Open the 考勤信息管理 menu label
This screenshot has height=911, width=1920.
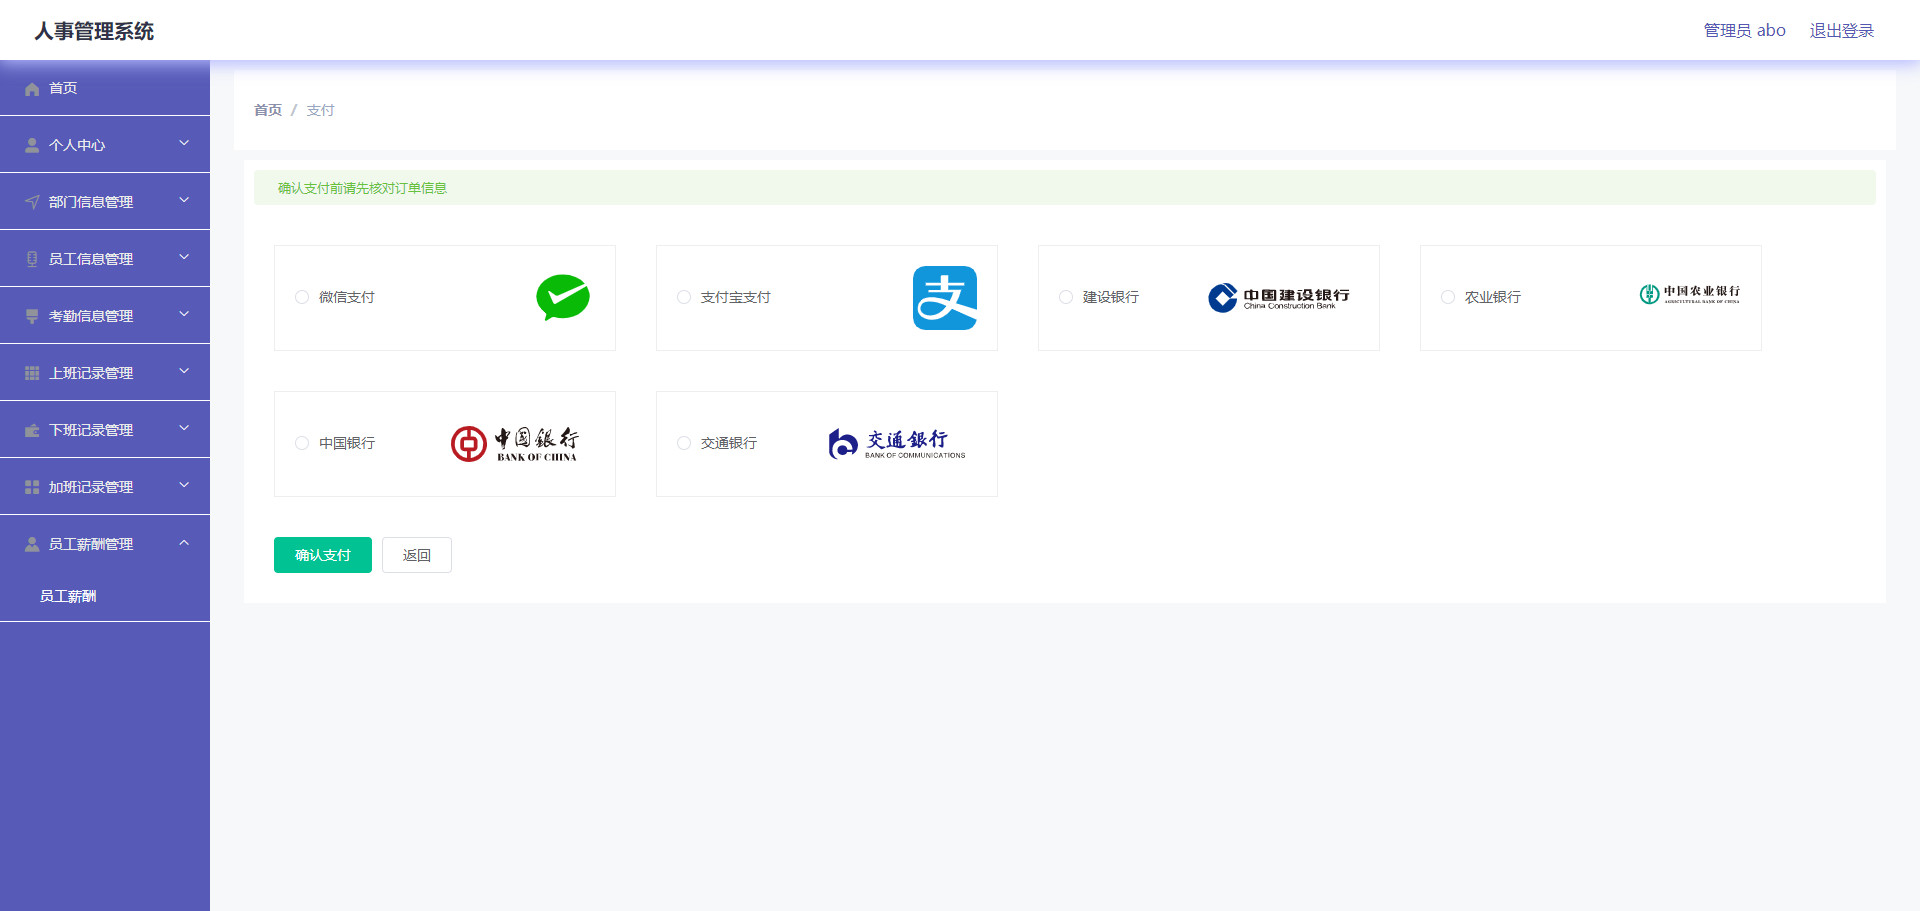coord(91,316)
